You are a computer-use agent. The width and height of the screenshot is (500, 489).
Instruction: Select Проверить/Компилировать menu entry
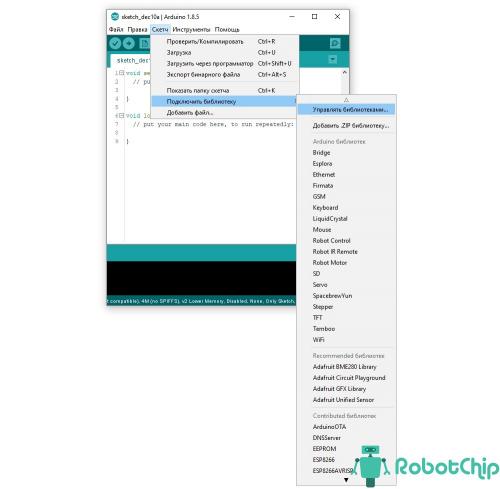[225, 42]
